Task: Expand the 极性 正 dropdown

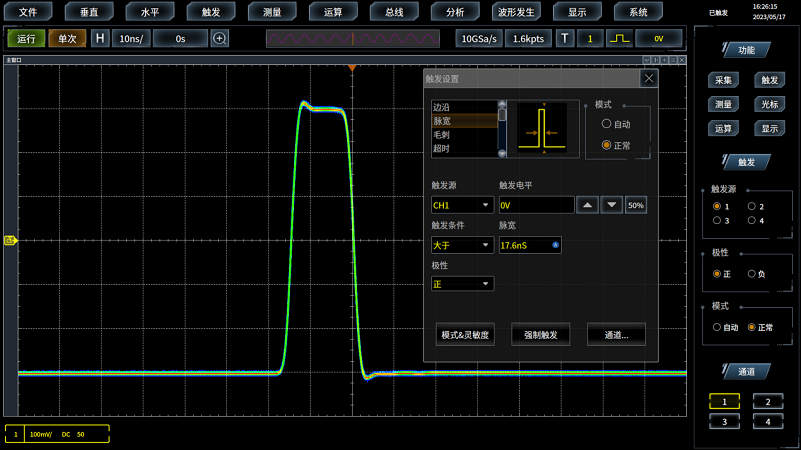Action: point(462,284)
